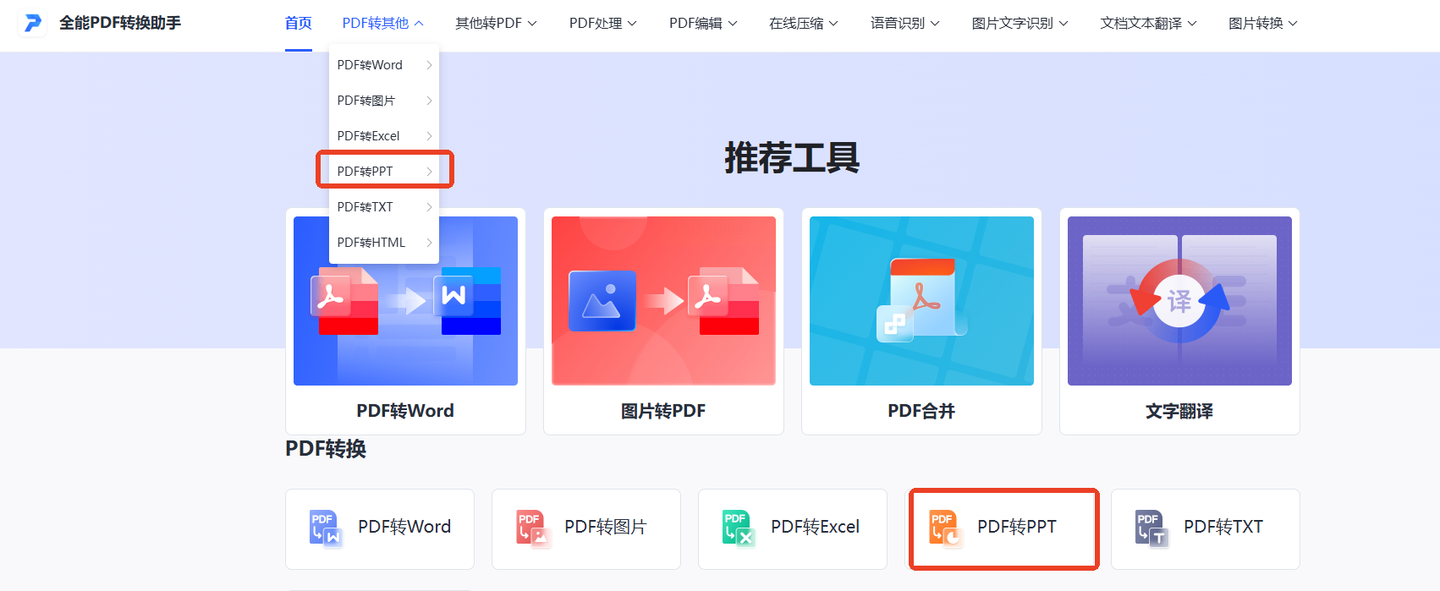Screen dimensions: 1440x591
Task: Open the PDF合并 recommended tool image
Action: (x=922, y=301)
